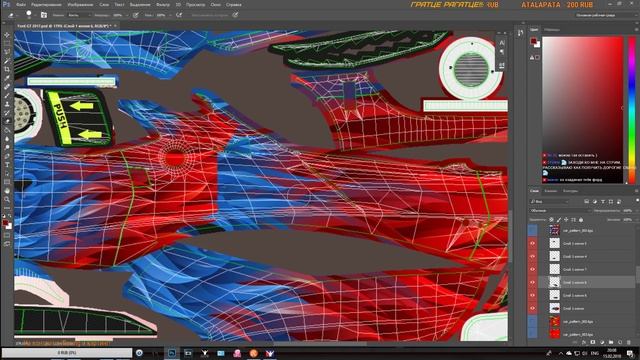Select the Hand tool
Screen dimensions: 640x360
(7, 191)
